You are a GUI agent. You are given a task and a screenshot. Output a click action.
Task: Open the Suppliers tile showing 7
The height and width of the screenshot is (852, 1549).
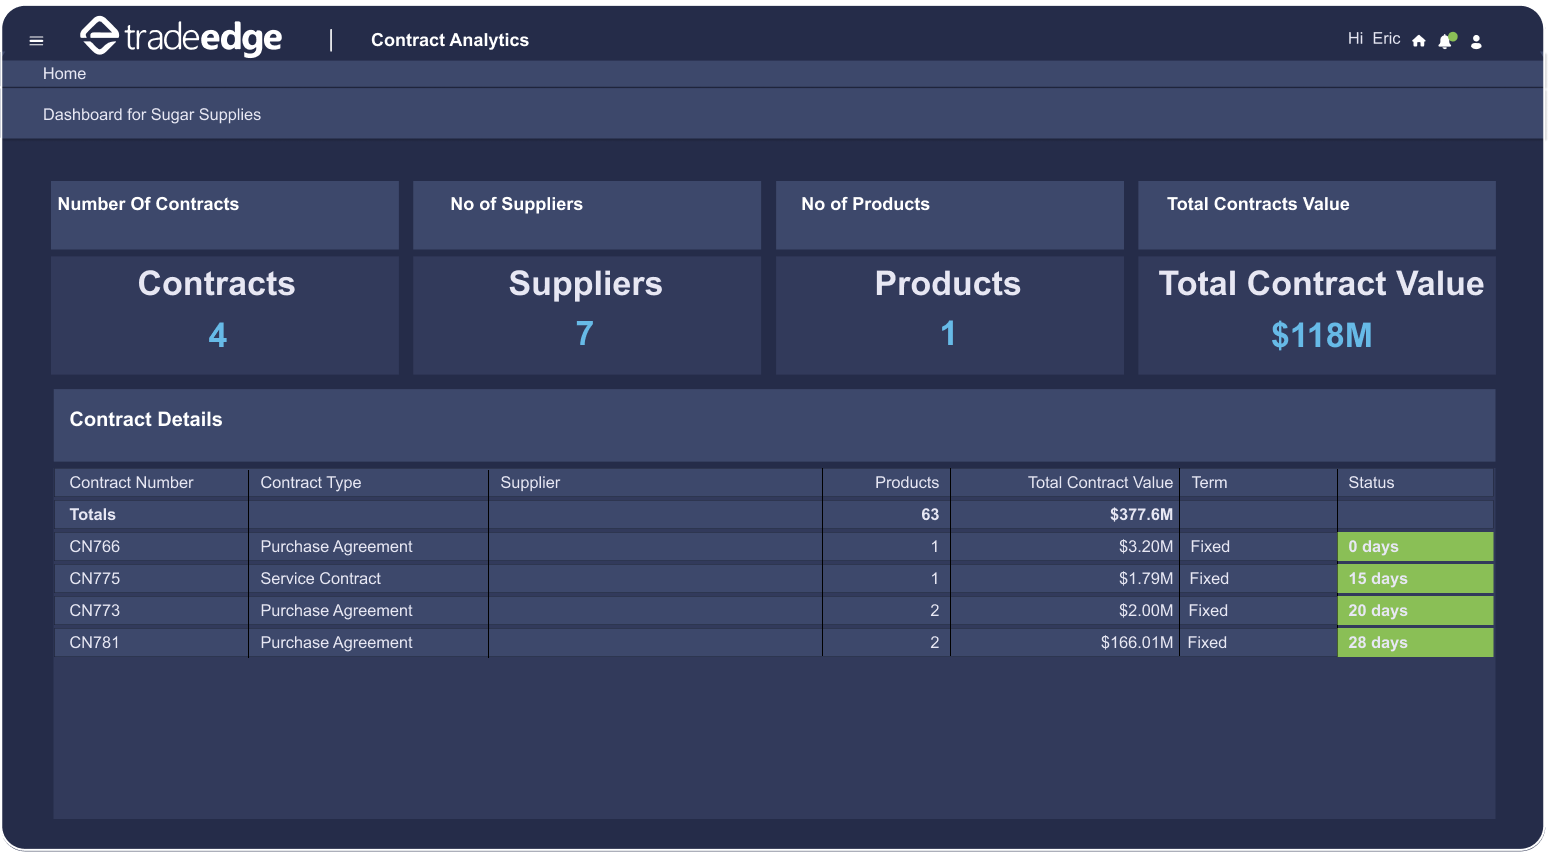[x=586, y=315]
